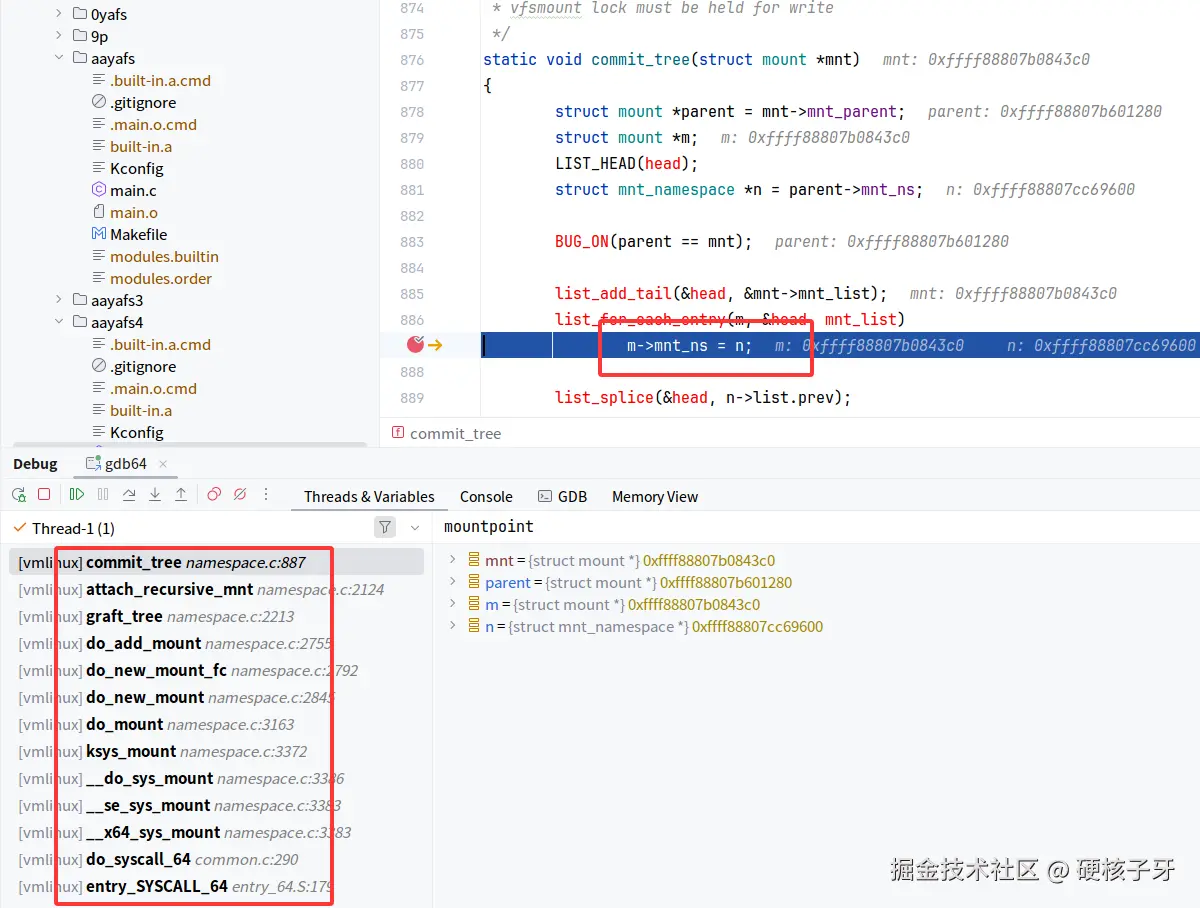This screenshot has height=908, width=1200.
Task: Expand the m variable
Action: pyautogui.click(x=453, y=604)
